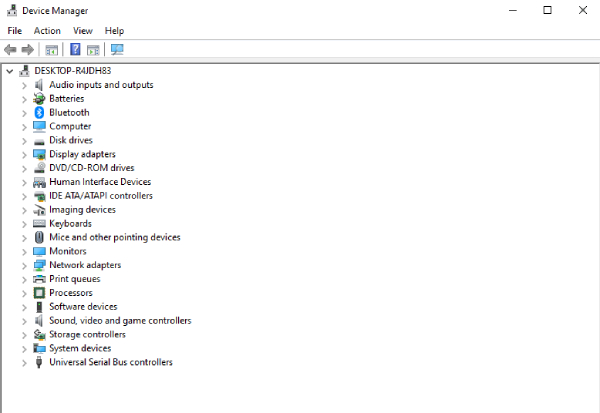
Task: Click the Disk drives icon
Action: [39, 142]
